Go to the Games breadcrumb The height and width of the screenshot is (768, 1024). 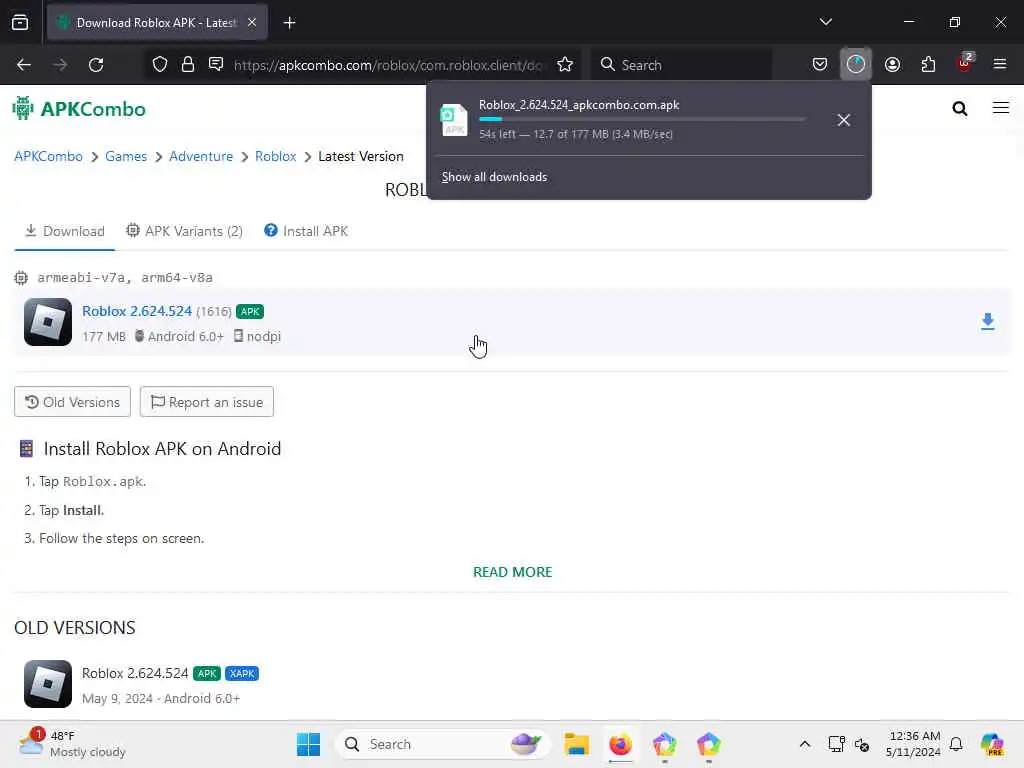(x=126, y=157)
